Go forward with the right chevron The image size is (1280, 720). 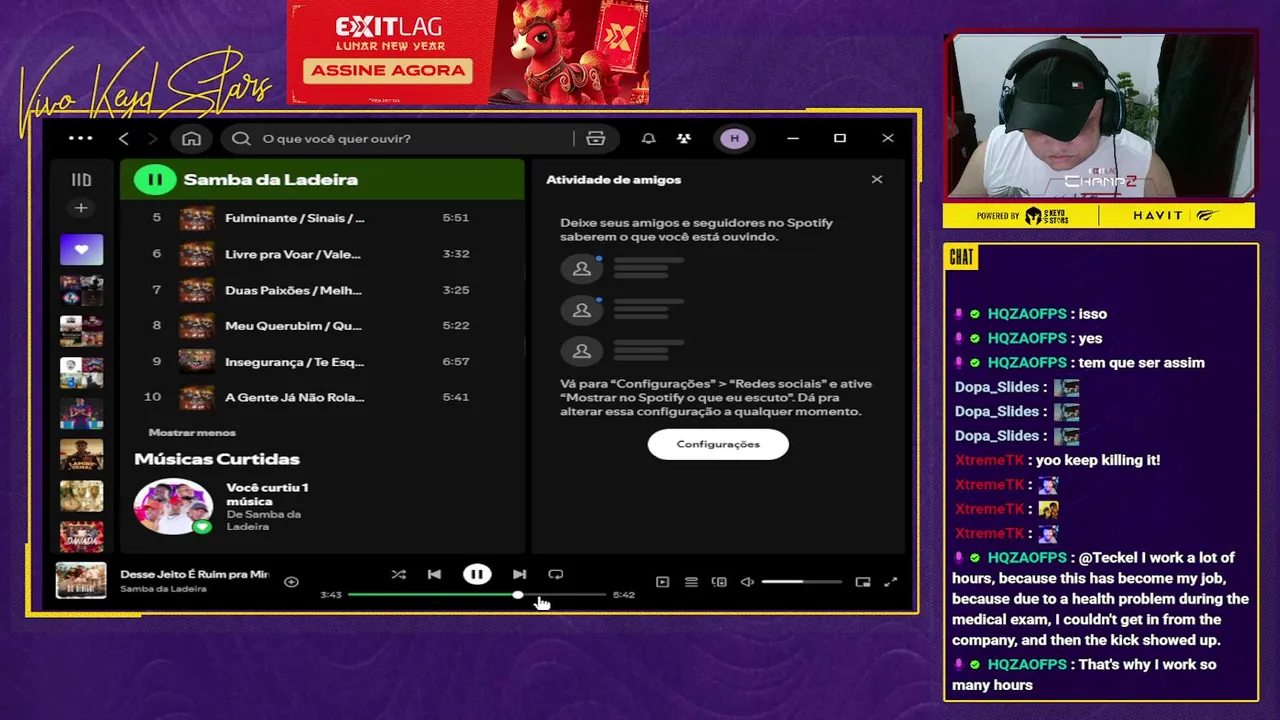click(152, 138)
